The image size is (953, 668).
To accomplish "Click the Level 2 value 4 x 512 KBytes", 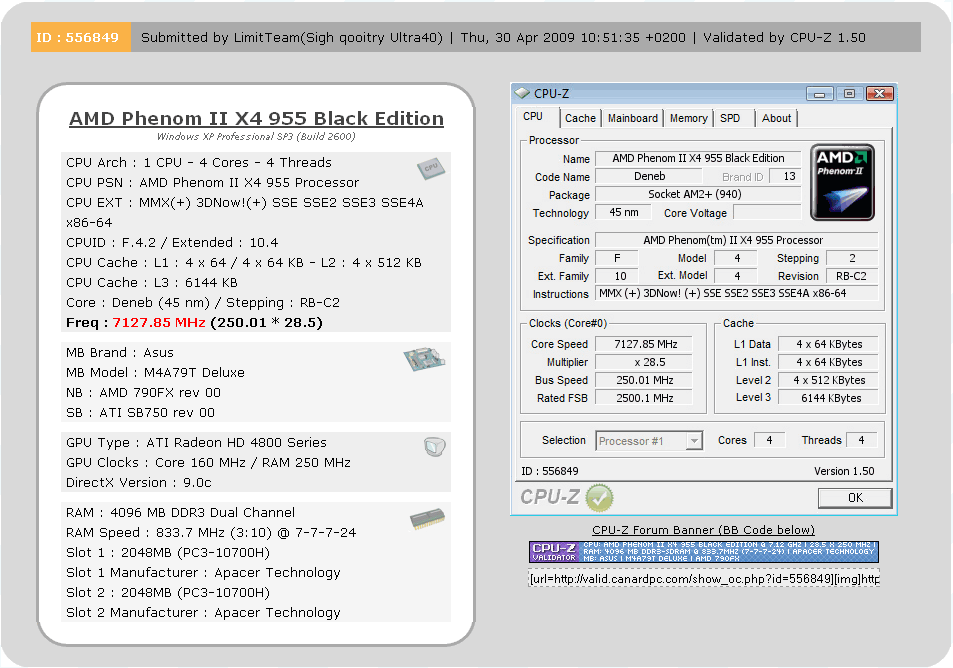I will (x=828, y=380).
